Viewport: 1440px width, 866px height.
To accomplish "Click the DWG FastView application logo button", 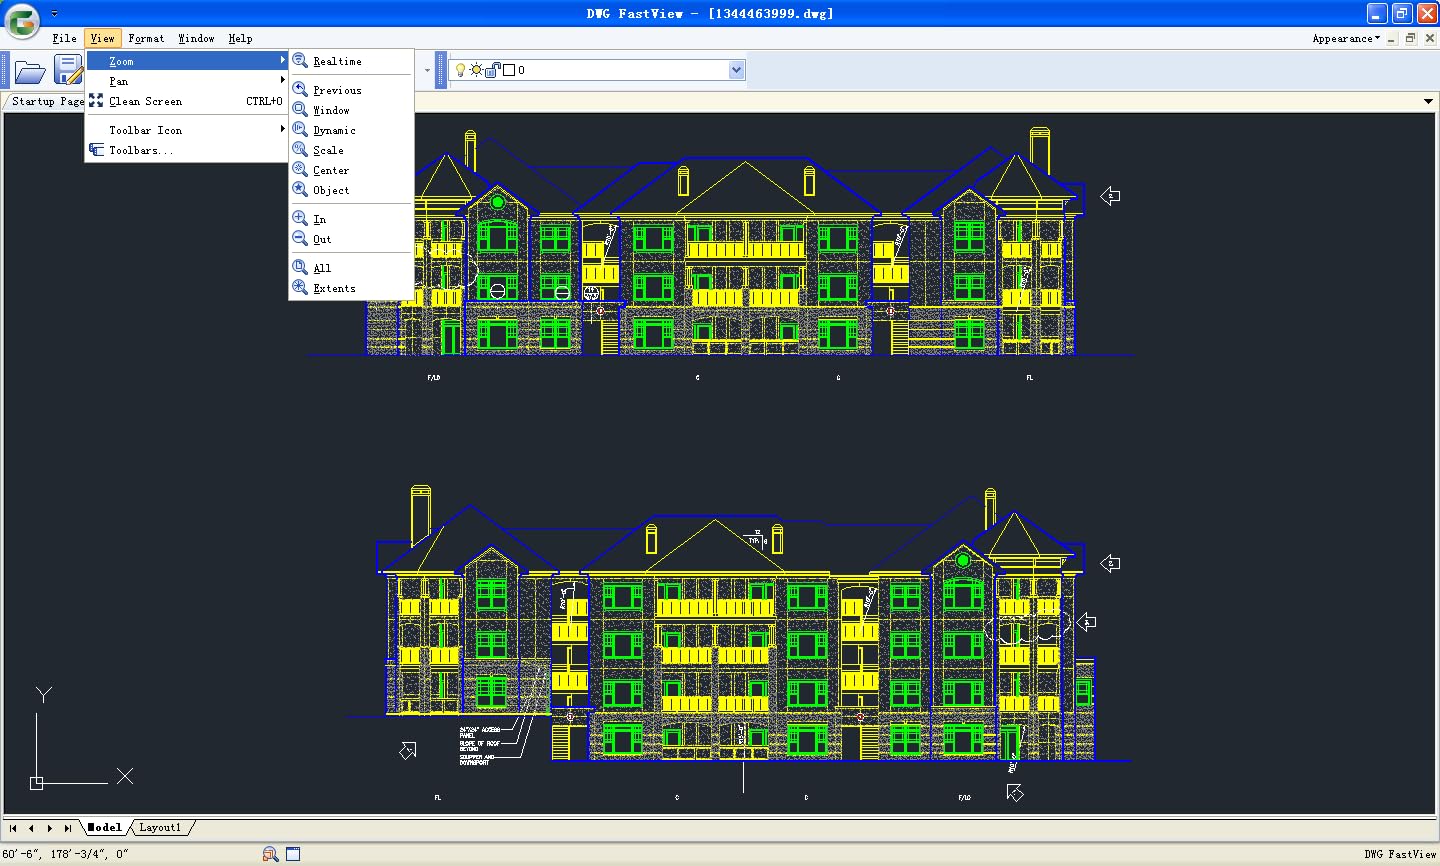I will pyautogui.click(x=22, y=20).
